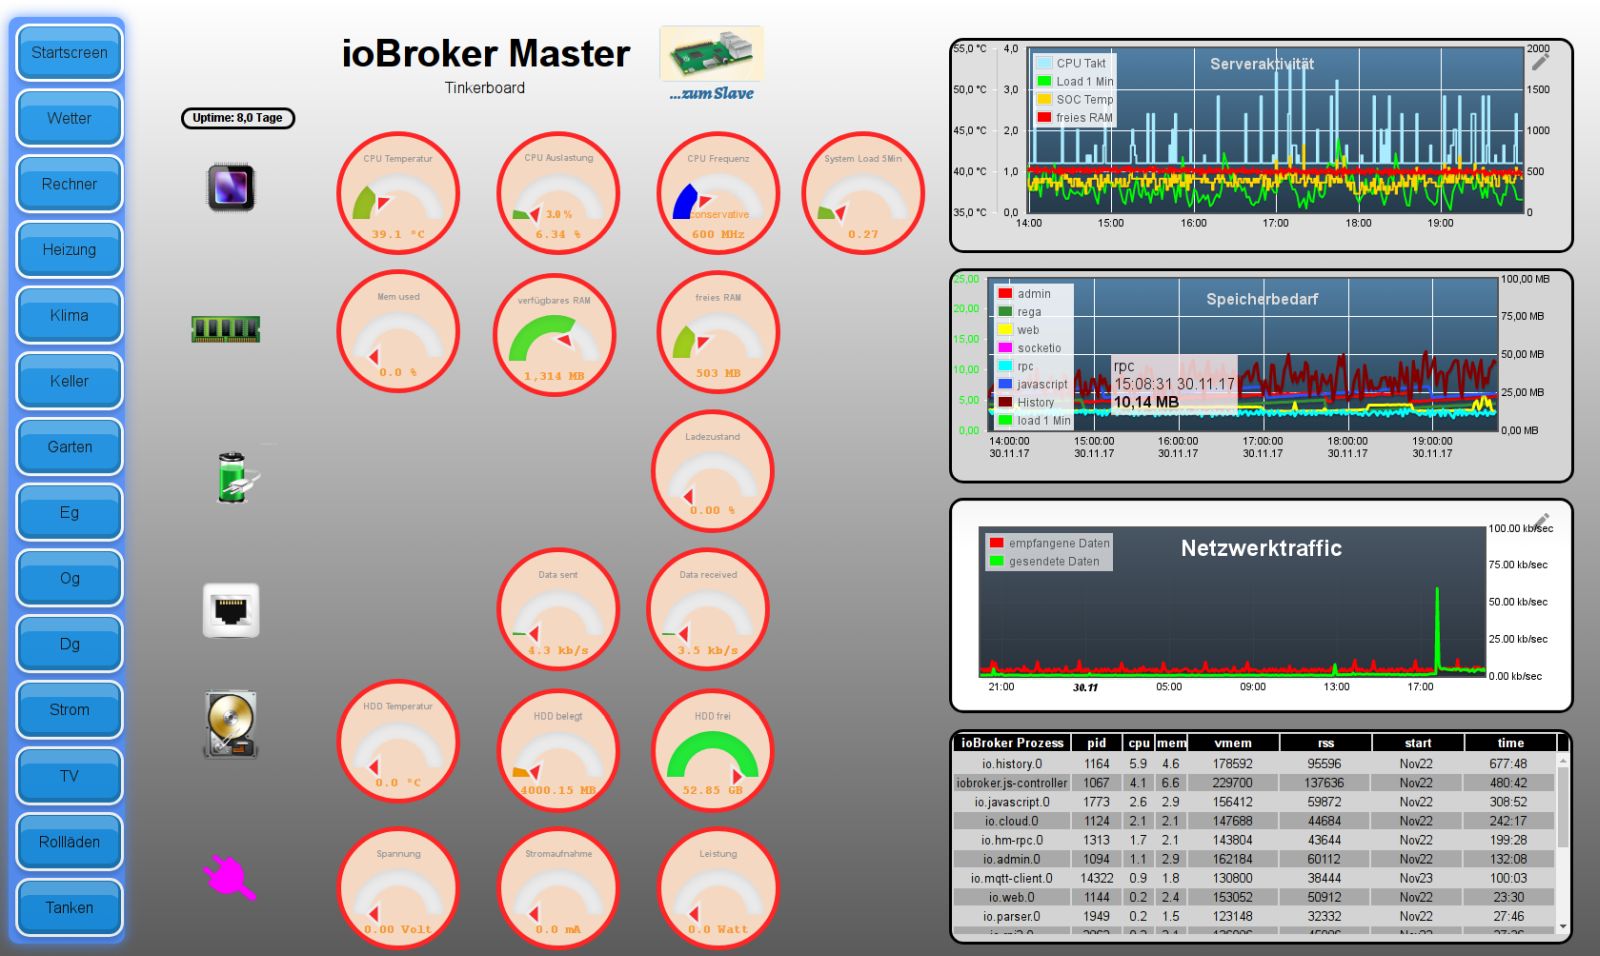Click the Stromaufnahme gauge

[558, 889]
